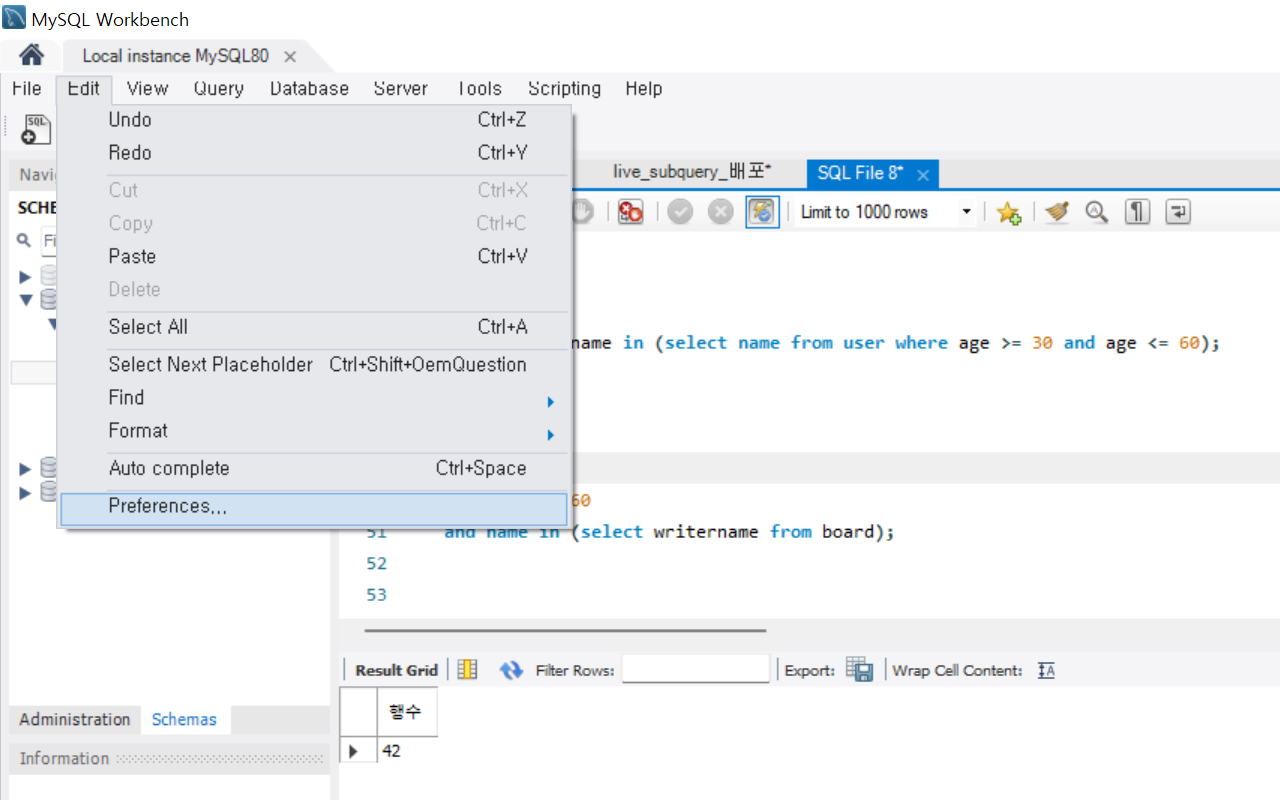The image size is (1280, 800).
Task: Choose Paste in the Edit menu
Action: pos(314,256)
